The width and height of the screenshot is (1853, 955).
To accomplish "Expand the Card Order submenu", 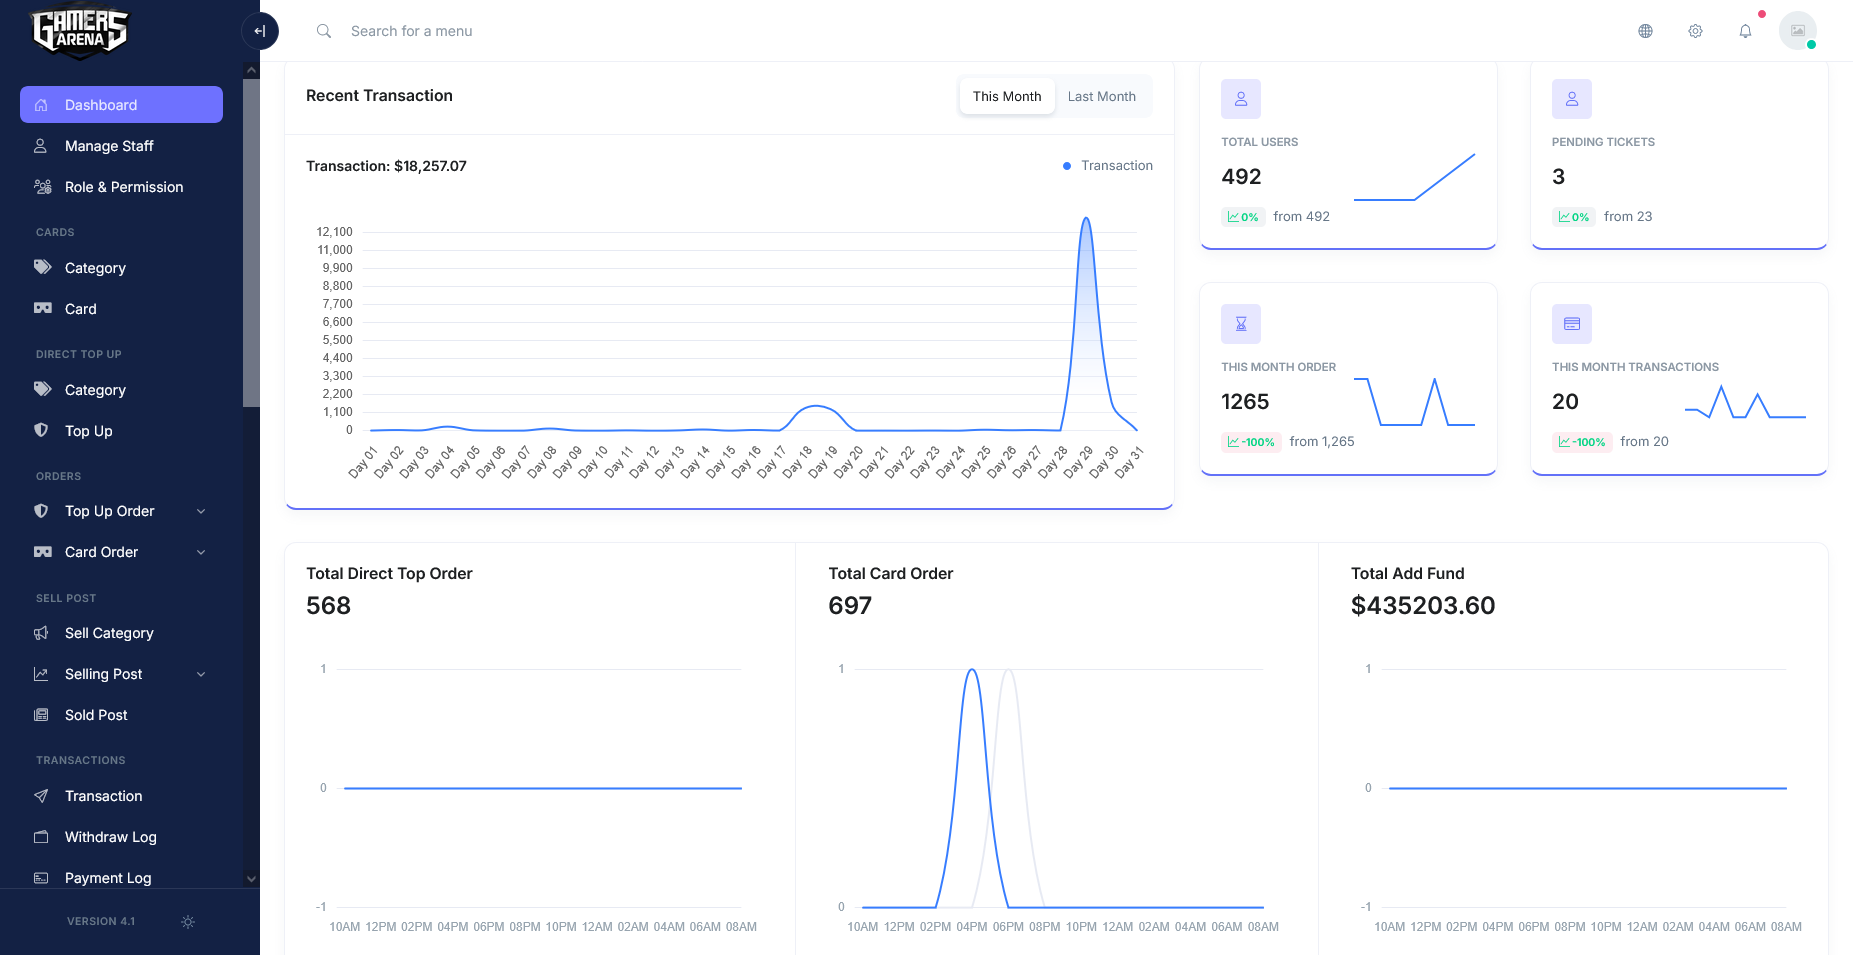I will [201, 552].
